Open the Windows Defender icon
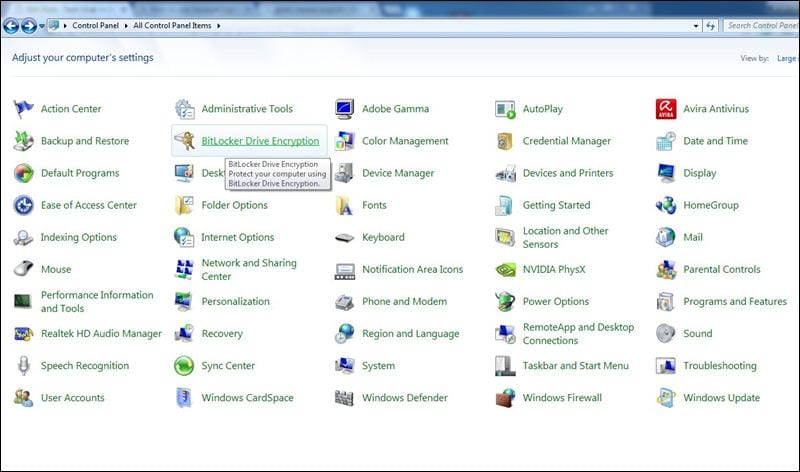Viewport: 800px width, 472px height. pos(344,398)
